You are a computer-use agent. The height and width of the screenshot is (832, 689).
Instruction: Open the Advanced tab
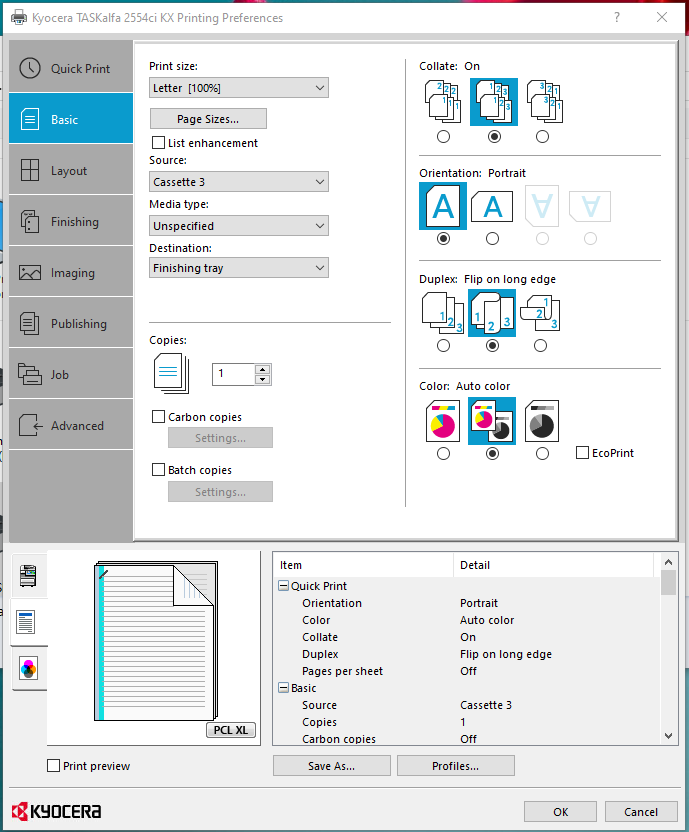click(71, 424)
